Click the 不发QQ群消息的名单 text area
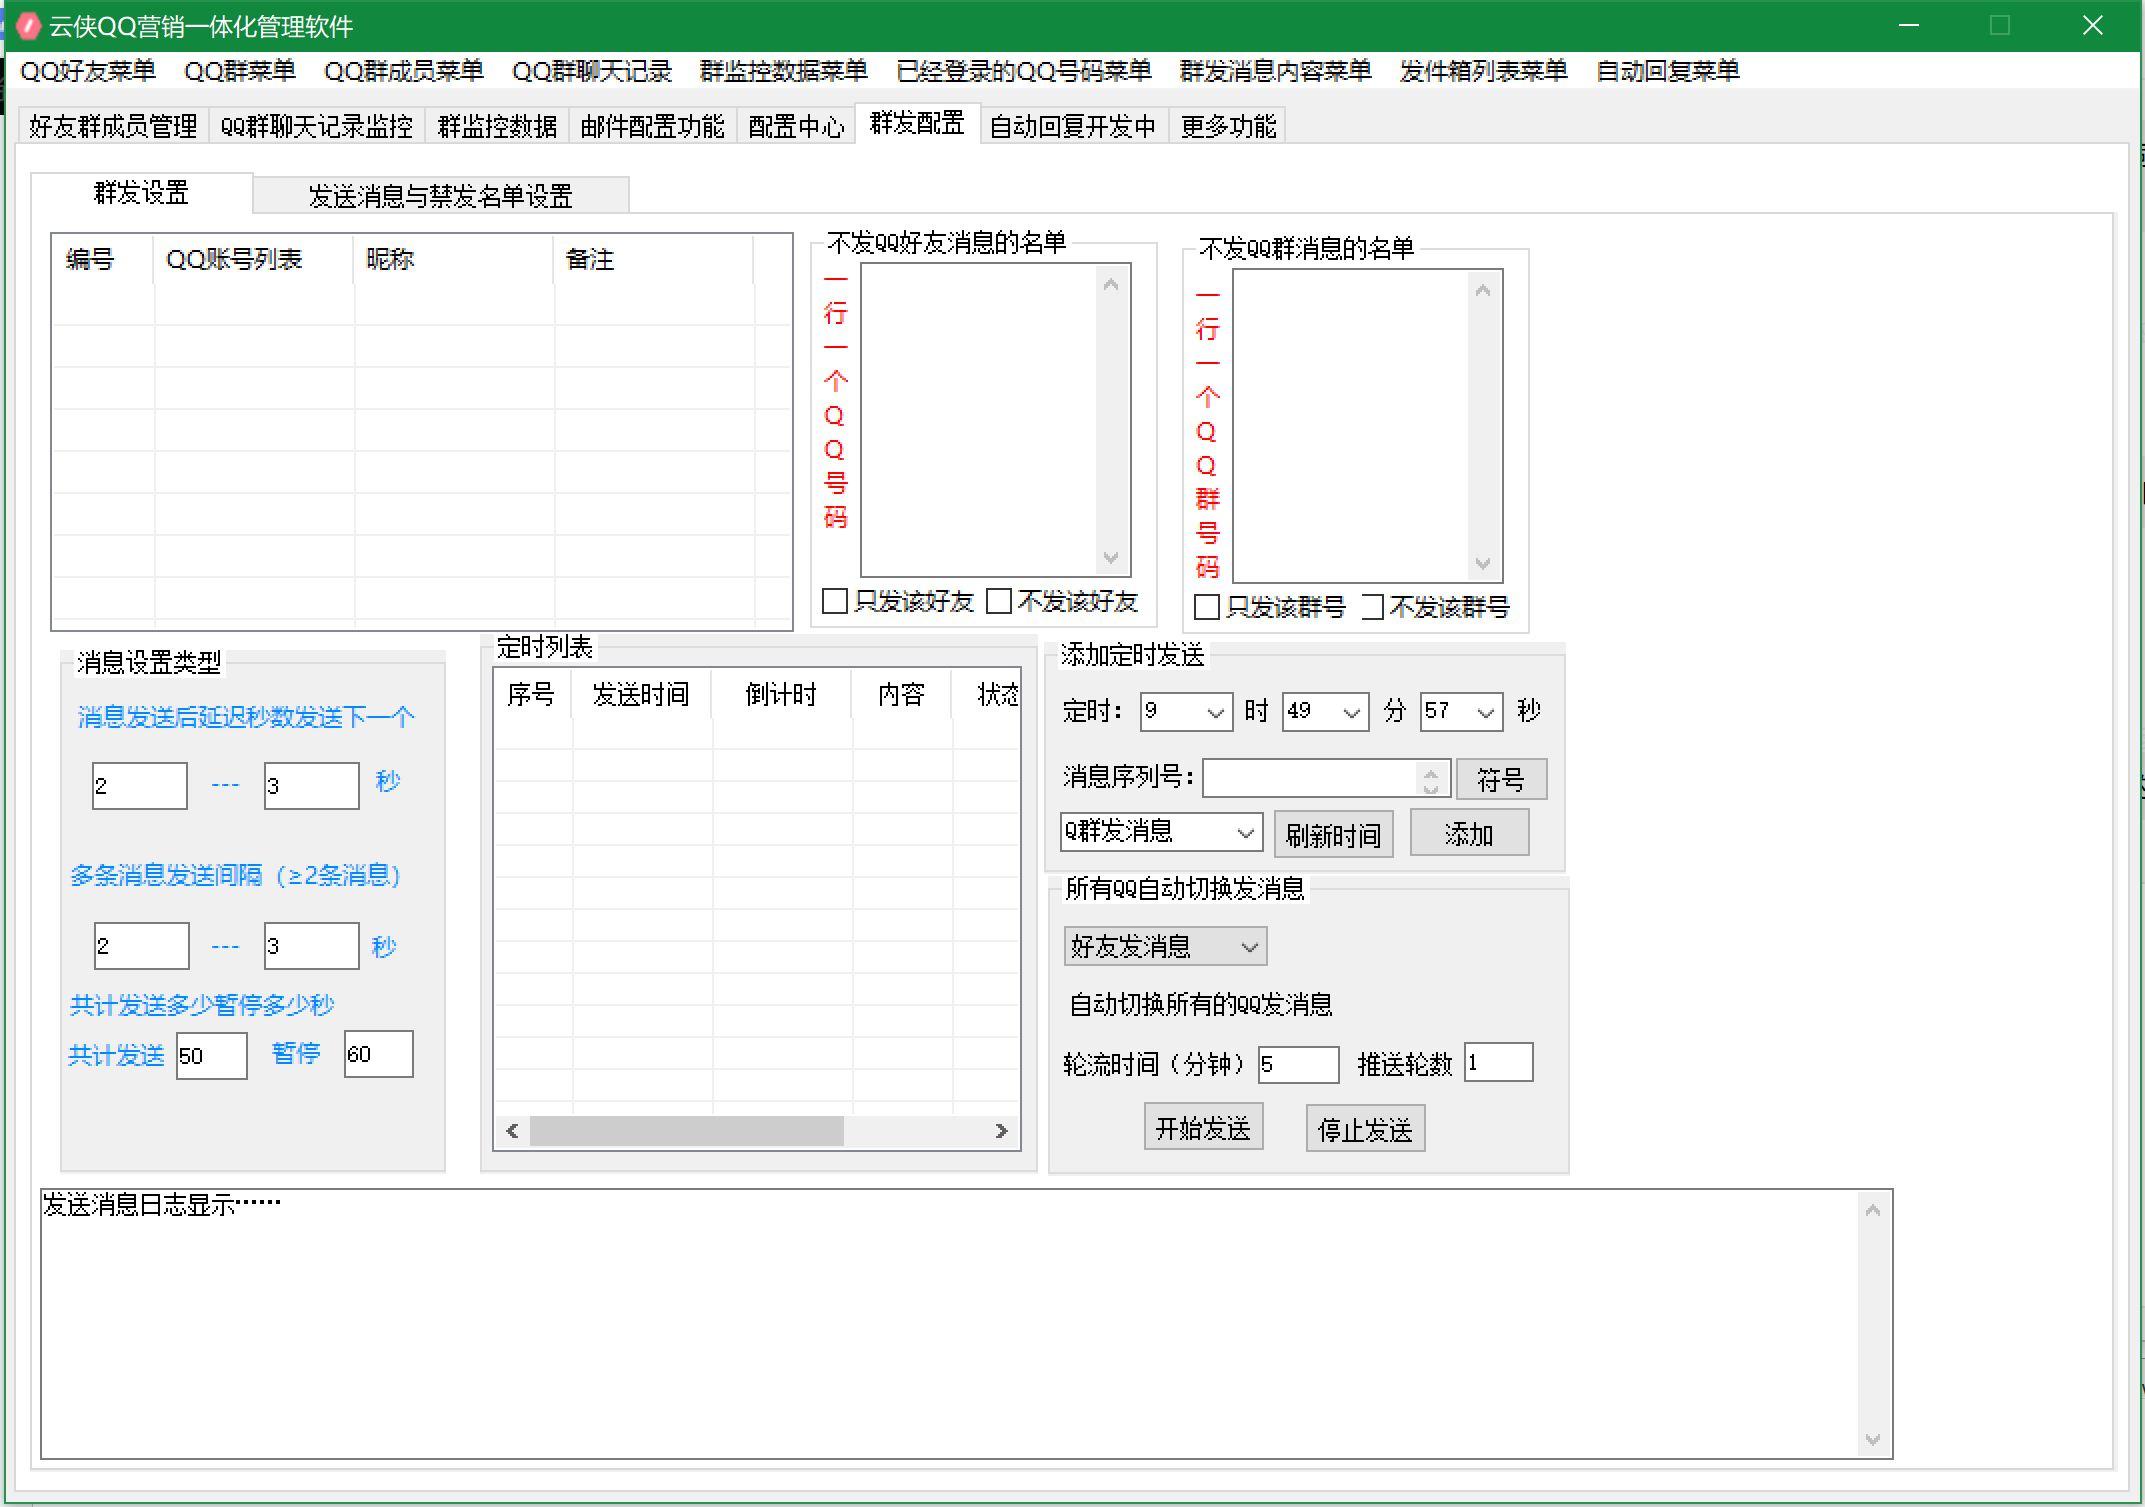Screen dimensions: 2145x1507 (1350, 426)
